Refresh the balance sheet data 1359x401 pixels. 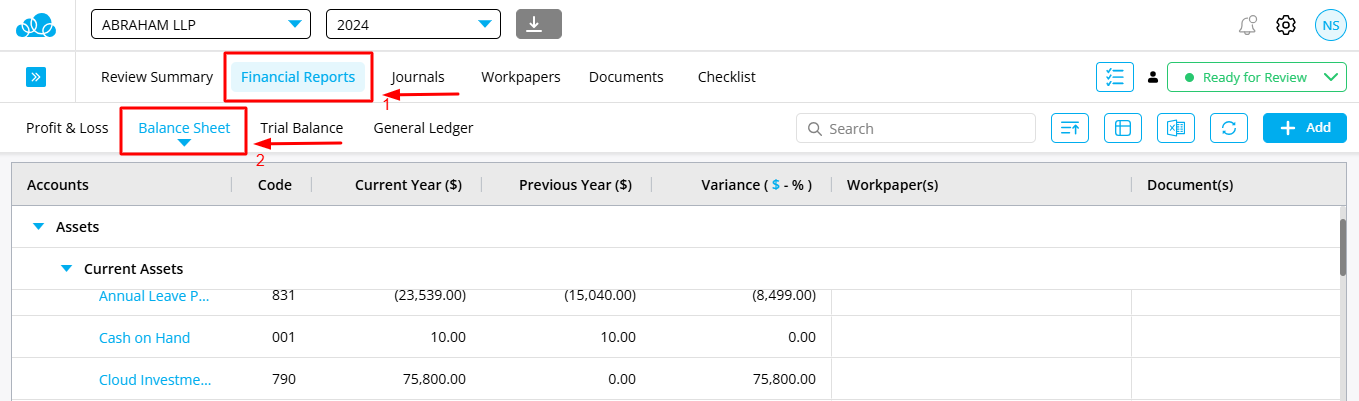coord(1229,128)
